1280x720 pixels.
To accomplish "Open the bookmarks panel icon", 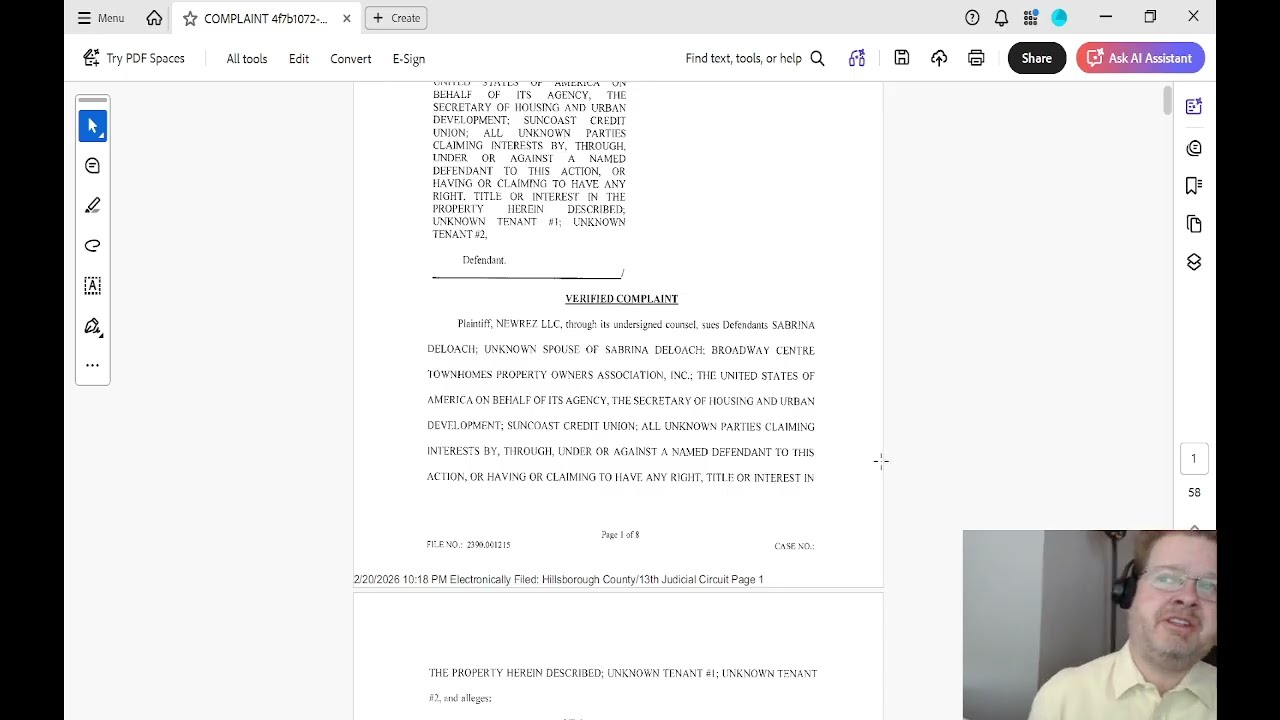I will pyautogui.click(x=1194, y=186).
